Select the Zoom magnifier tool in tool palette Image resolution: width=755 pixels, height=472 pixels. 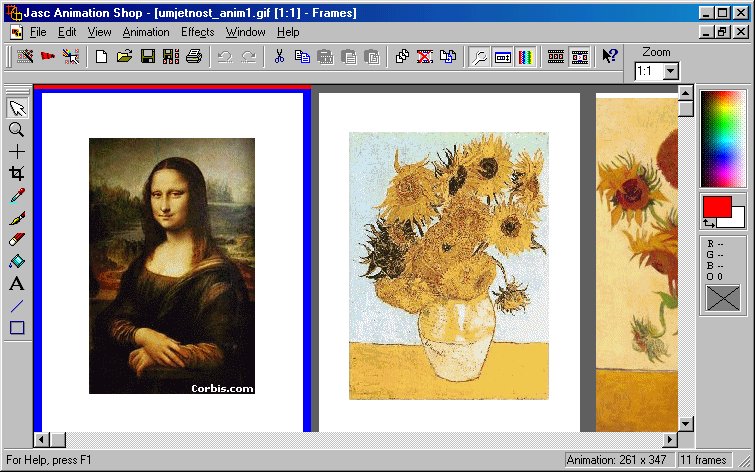(17, 130)
